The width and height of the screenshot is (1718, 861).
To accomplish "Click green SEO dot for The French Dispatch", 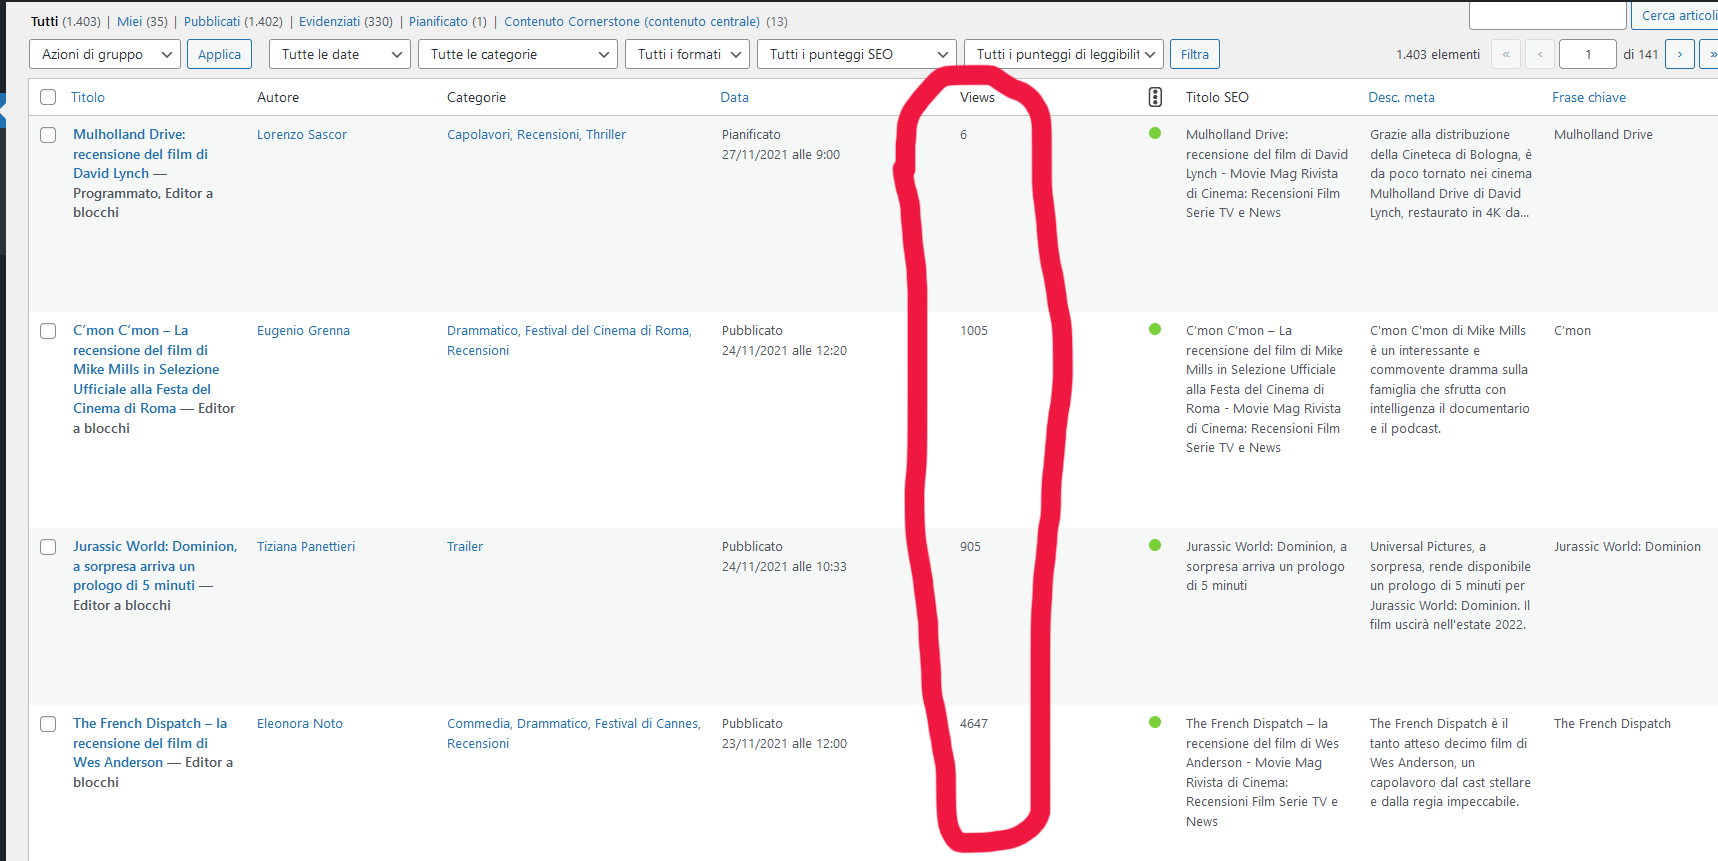I will tap(1155, 722).
